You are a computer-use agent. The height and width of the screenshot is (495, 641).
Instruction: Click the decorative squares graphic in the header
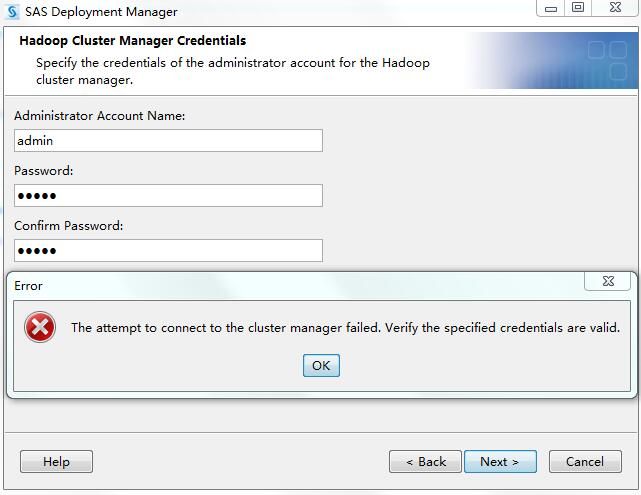[606, 61]
